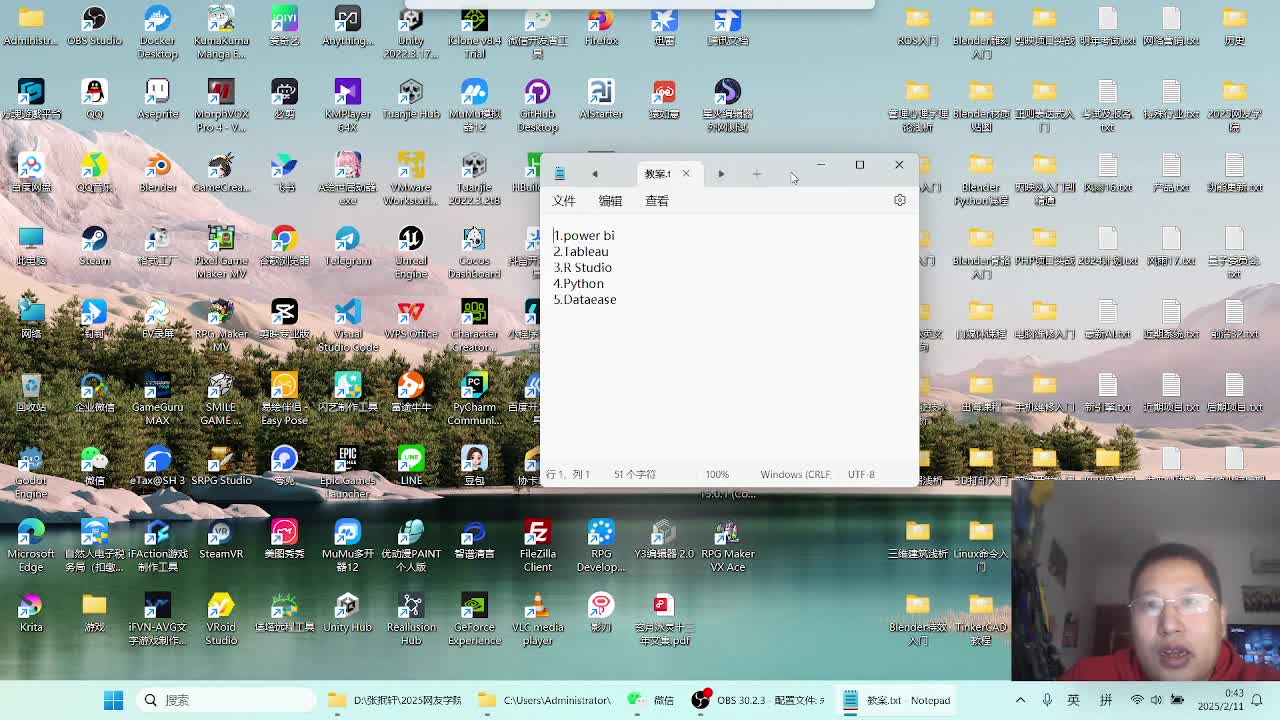The width and height of the screenshot is (1280, 720).
Task: Click the 100% zoom level in status bar
Action: (717, 474)
